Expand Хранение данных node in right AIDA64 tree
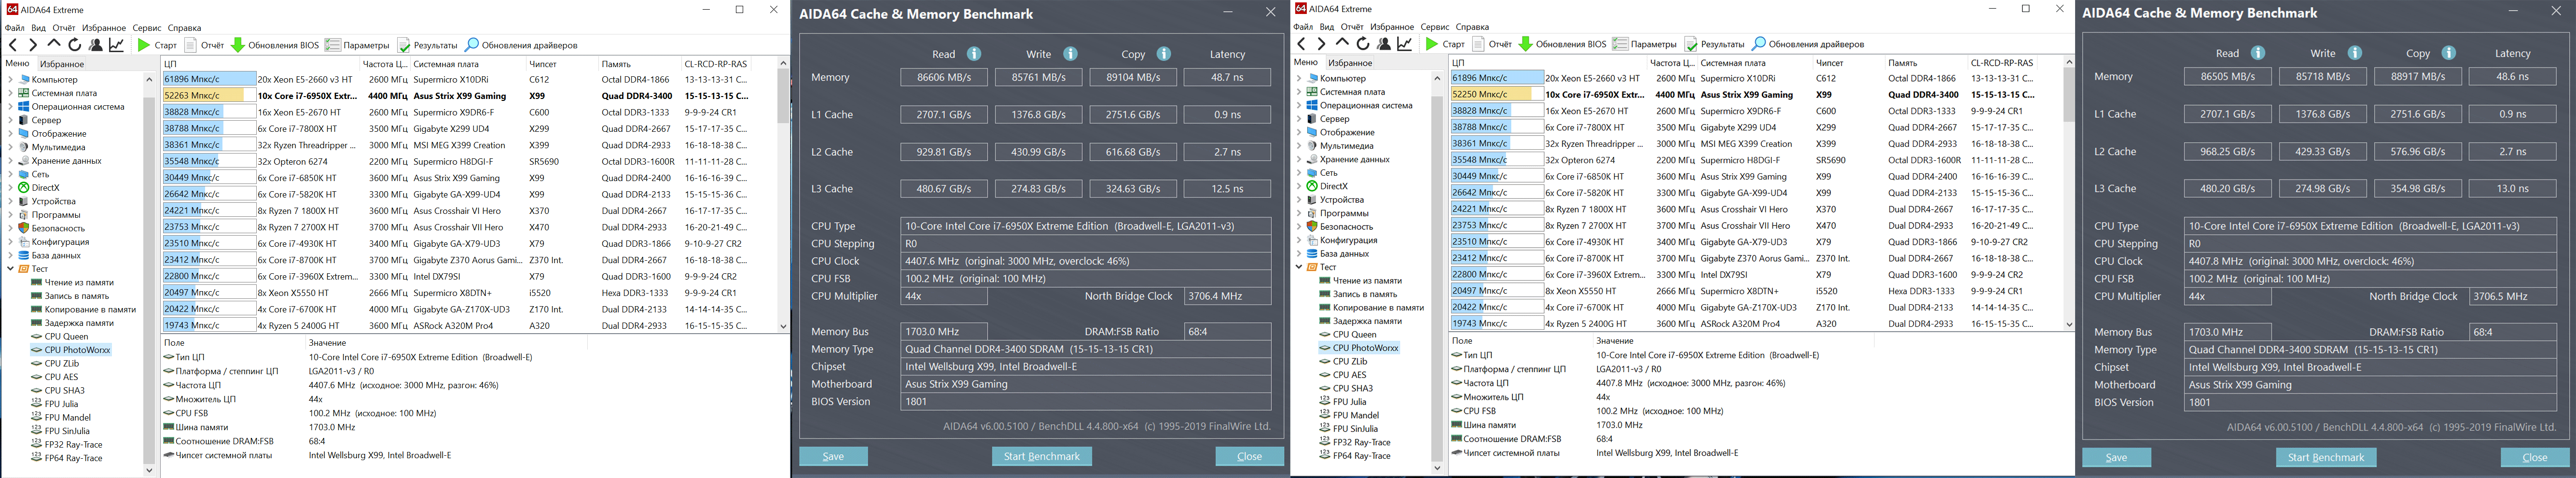2576x478 pixels. click(1298, 159)
